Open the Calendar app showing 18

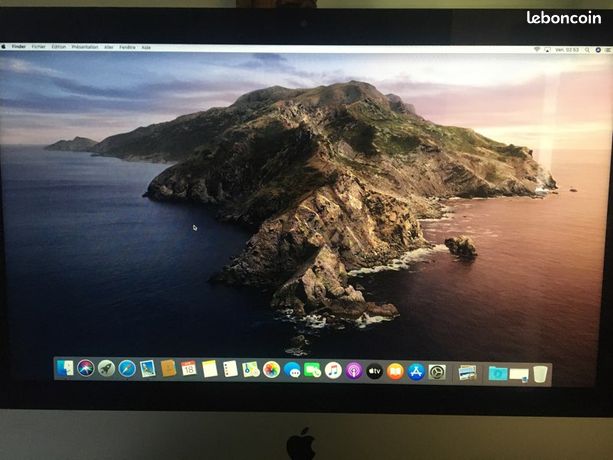(x=189, y=369)
